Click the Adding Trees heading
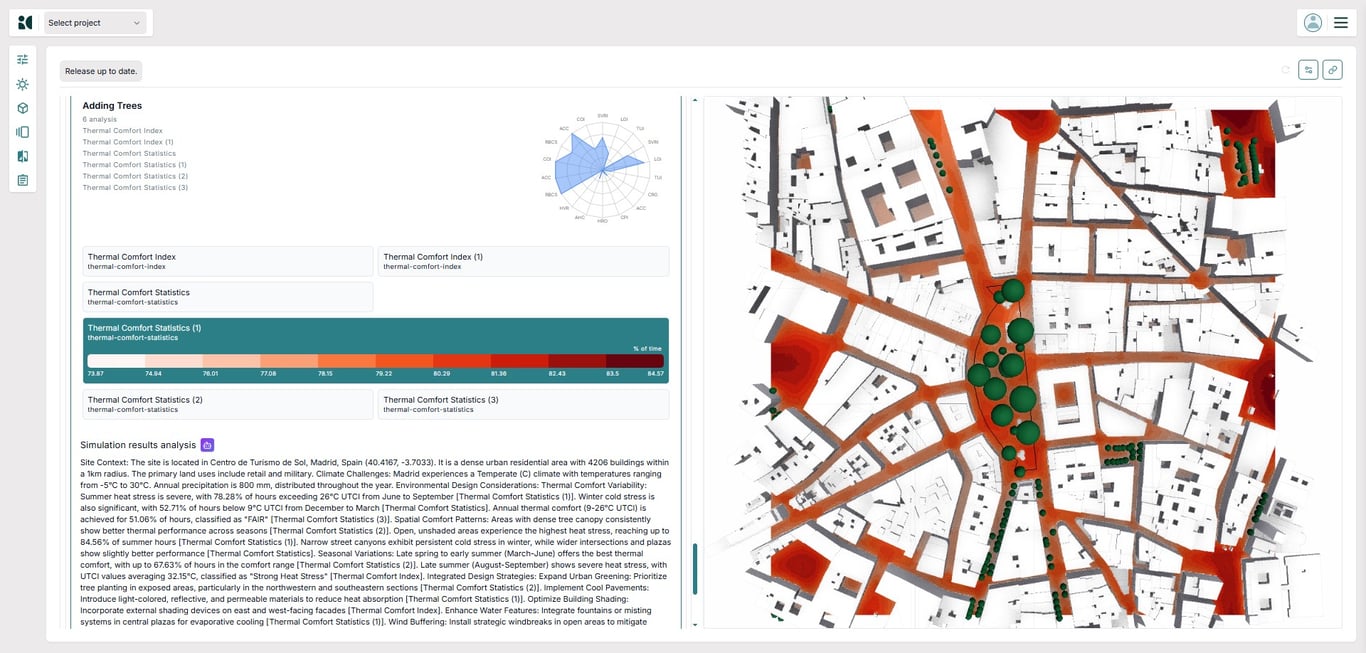Screen dimensions: 1366x653 tap(112, 105)
